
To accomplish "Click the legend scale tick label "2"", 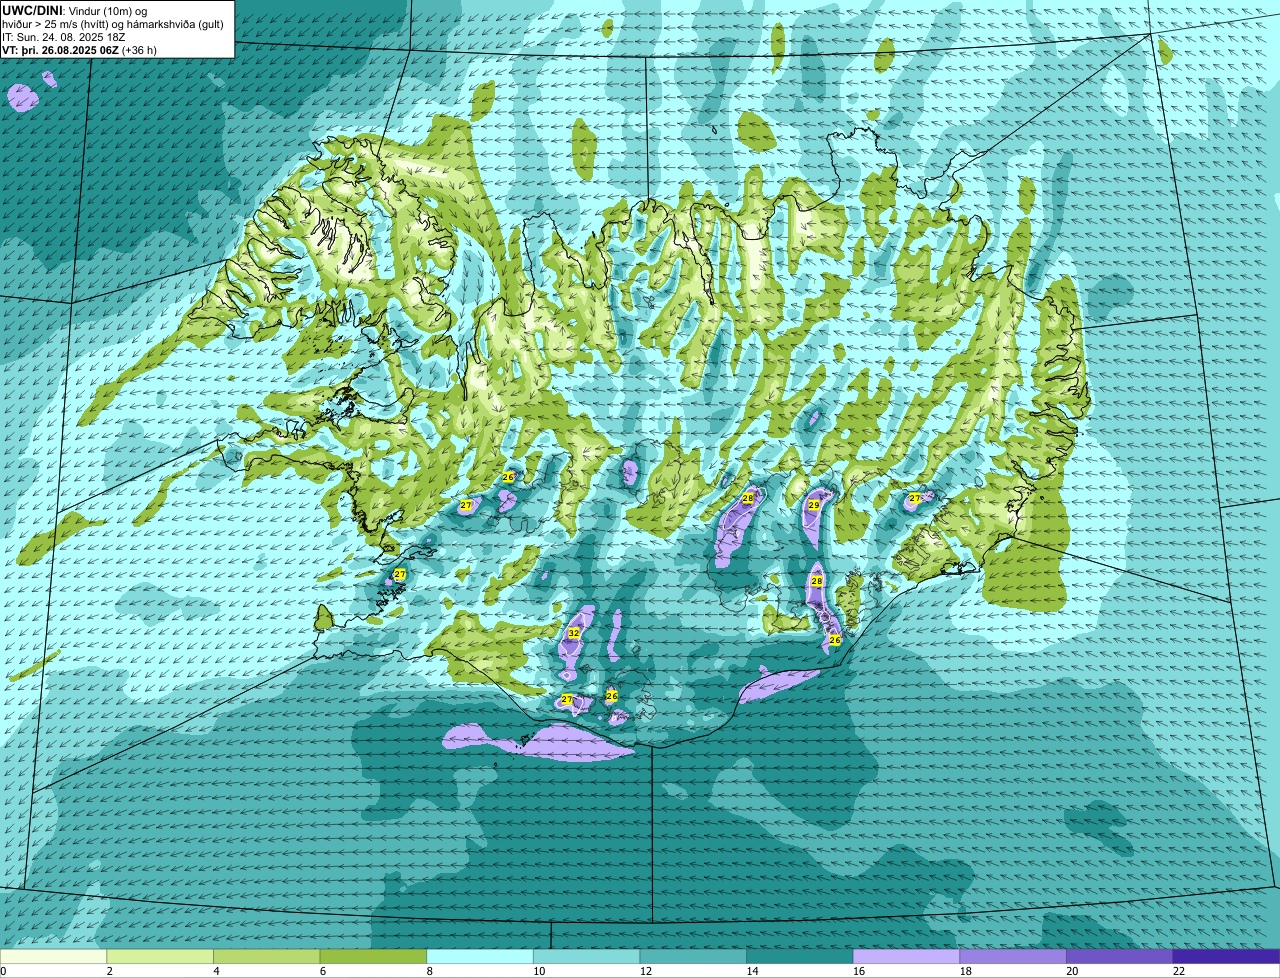I will [x=109, y=971].
